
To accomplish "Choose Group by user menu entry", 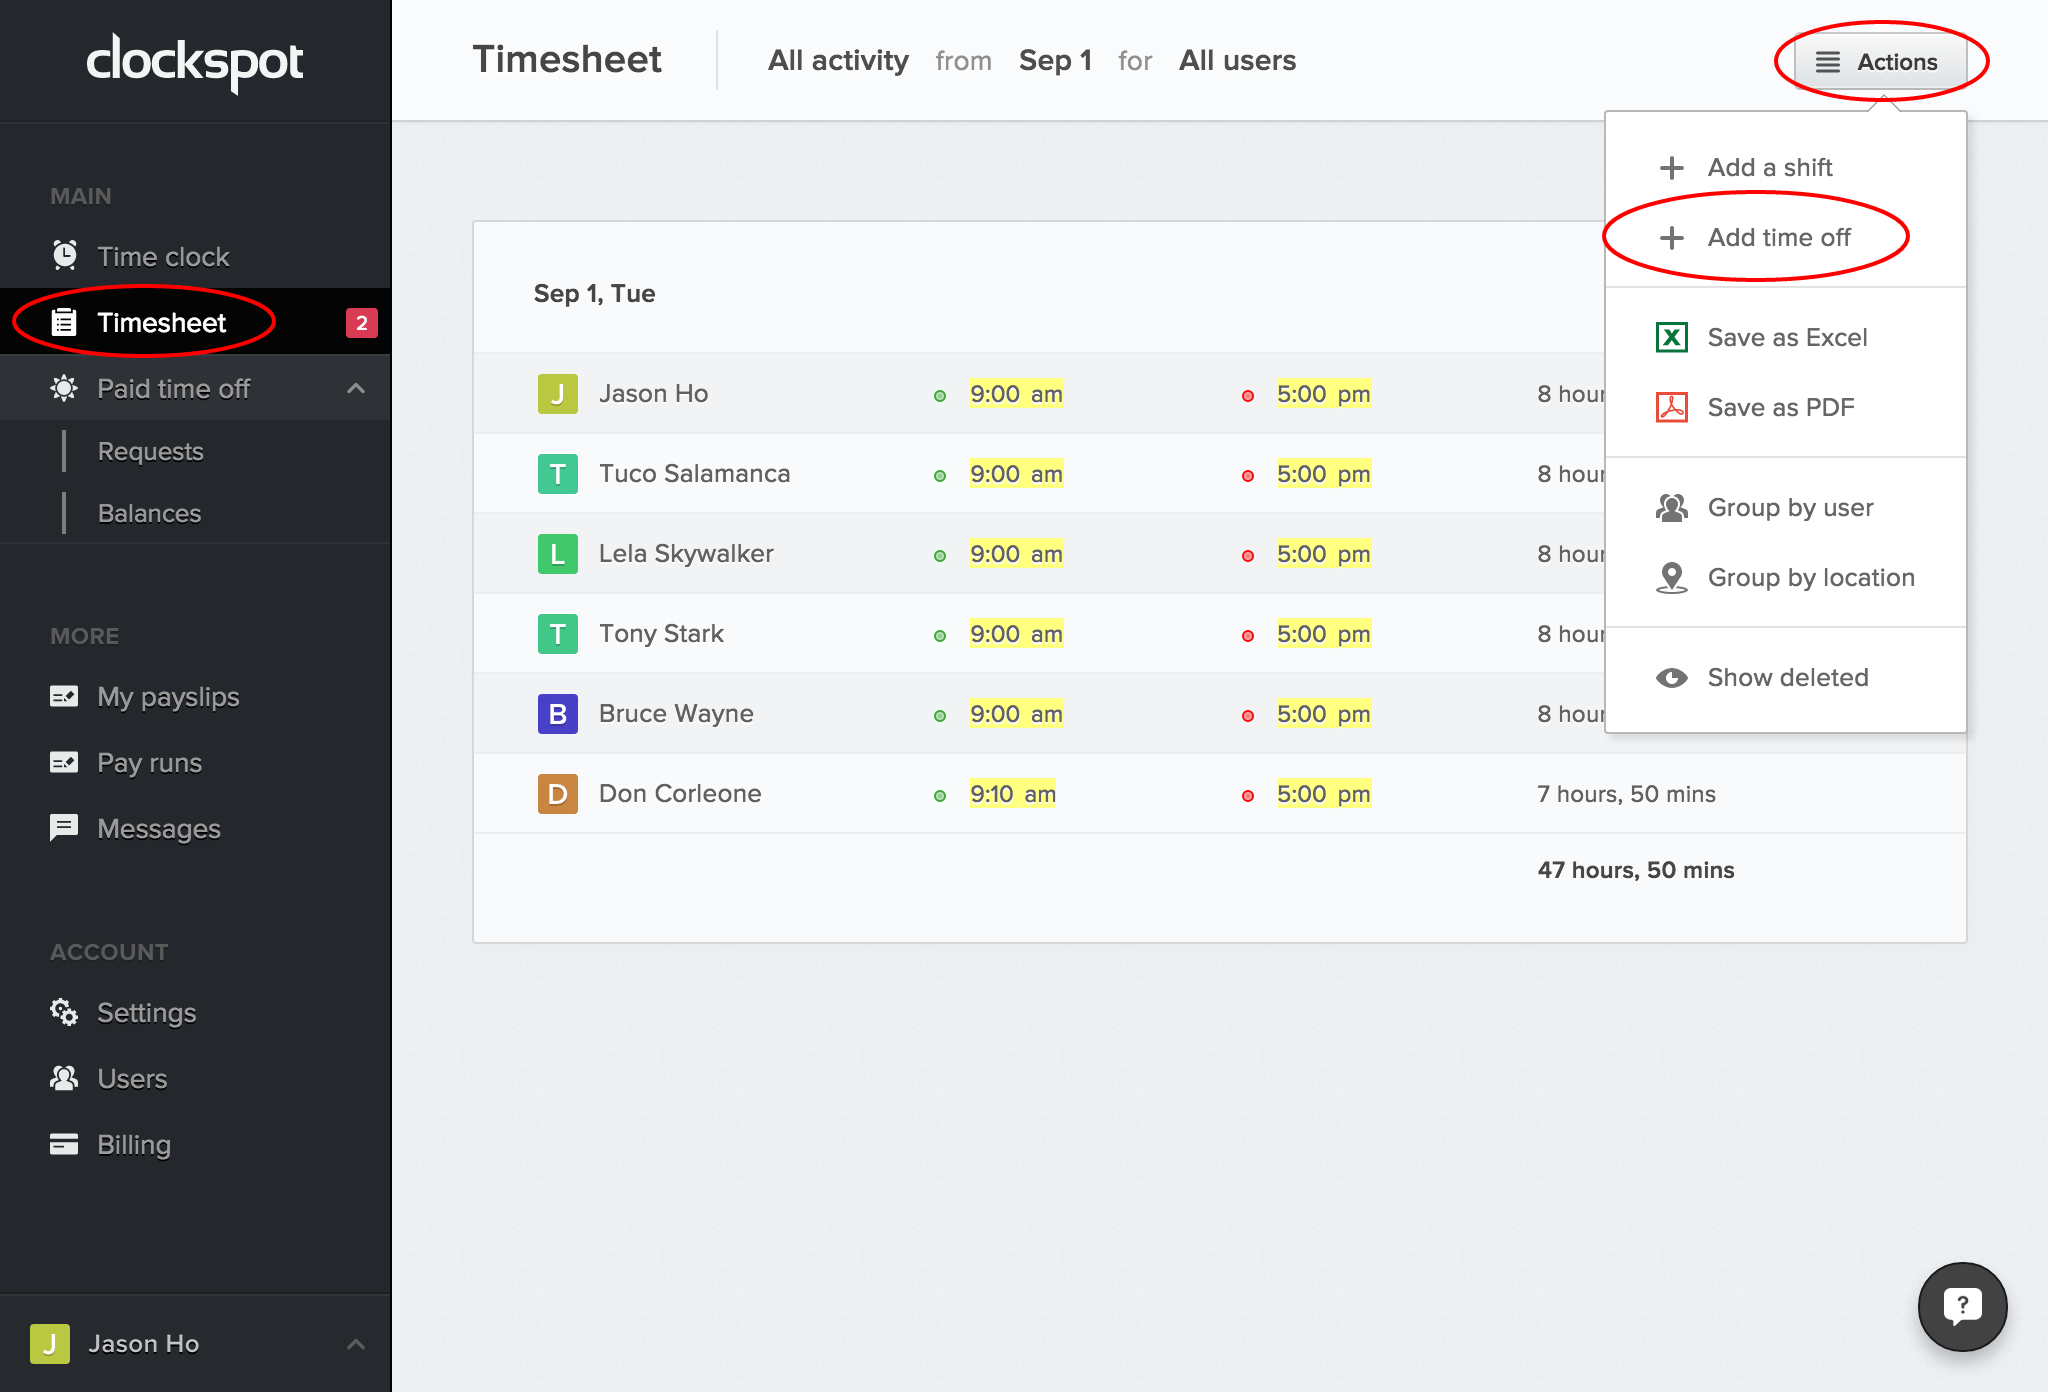I will pyautogui.click(x=1789, y=507).
